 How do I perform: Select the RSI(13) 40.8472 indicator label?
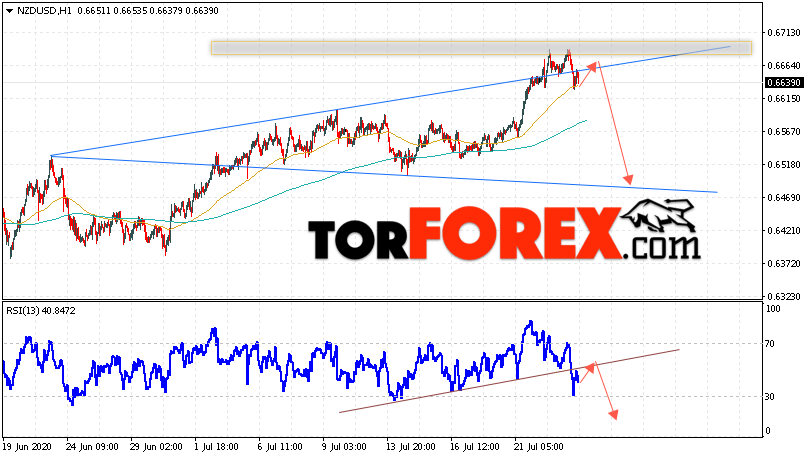pos(41,311)
